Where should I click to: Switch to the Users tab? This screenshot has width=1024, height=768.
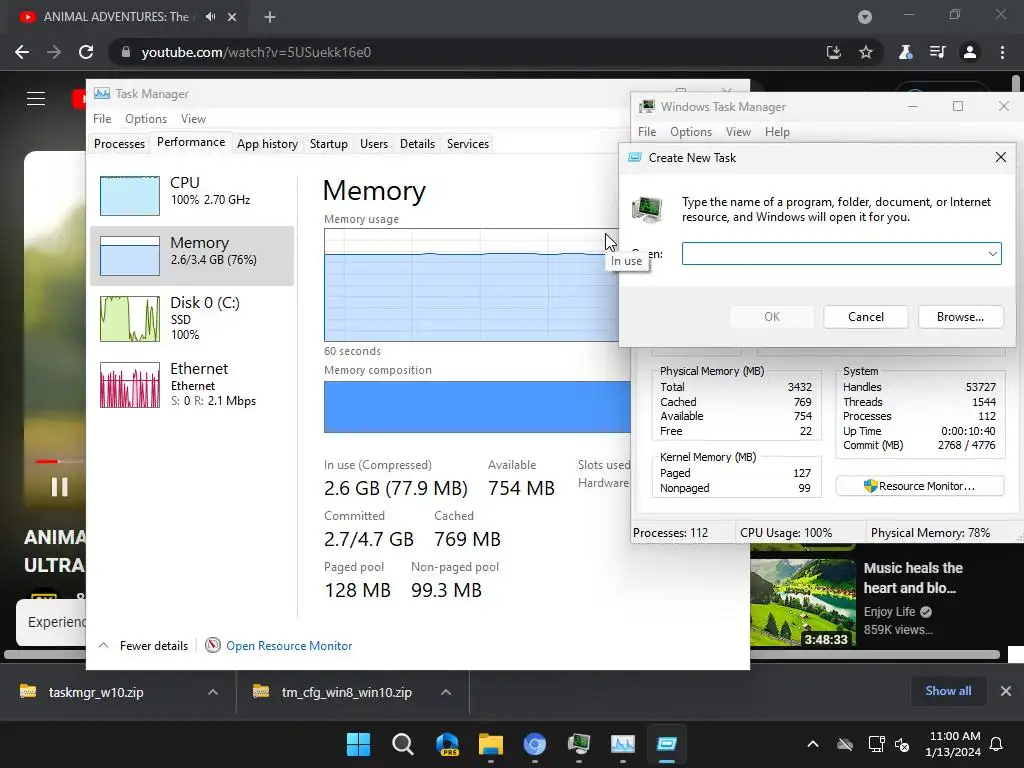point(374,144)
